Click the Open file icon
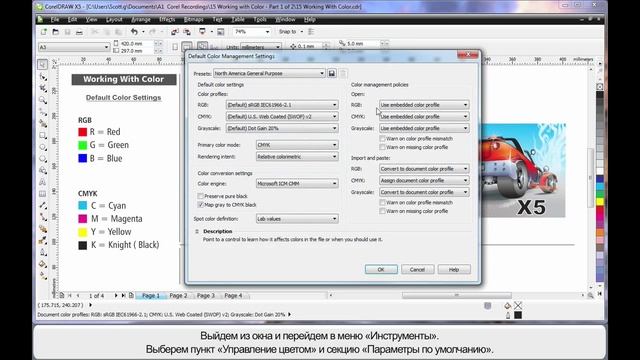Screen dimensions: 640x360 (56, 32)
